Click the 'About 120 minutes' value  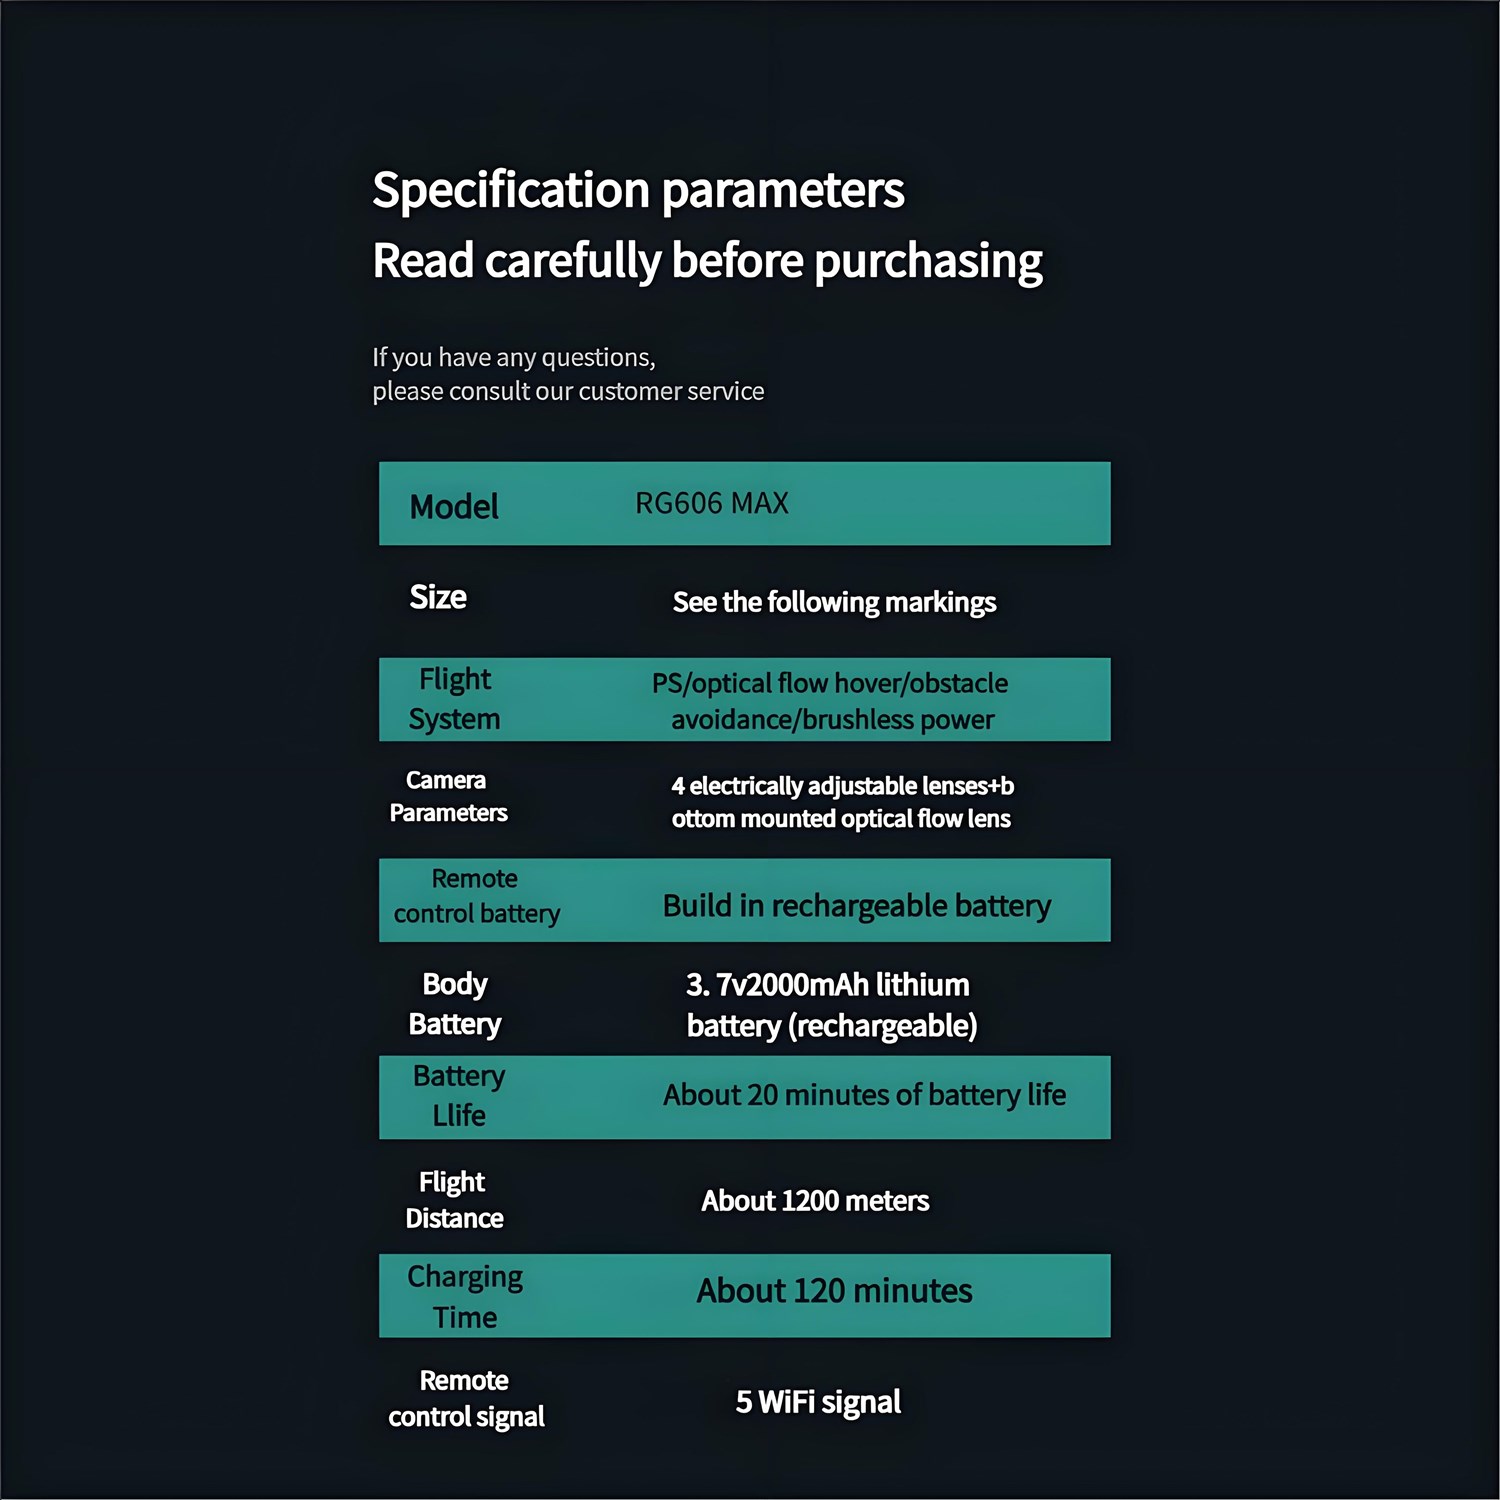tap(834, 1291)
